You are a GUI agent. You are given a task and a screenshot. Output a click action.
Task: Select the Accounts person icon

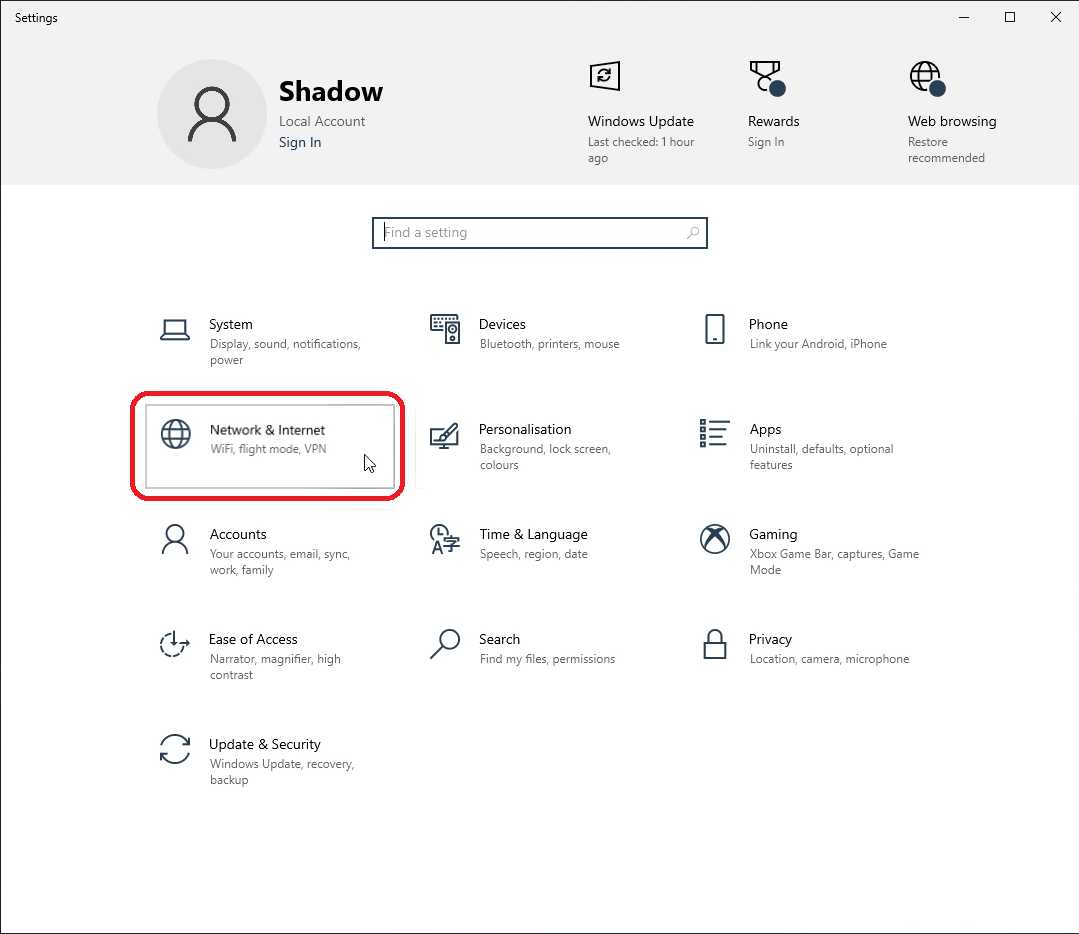175,539
